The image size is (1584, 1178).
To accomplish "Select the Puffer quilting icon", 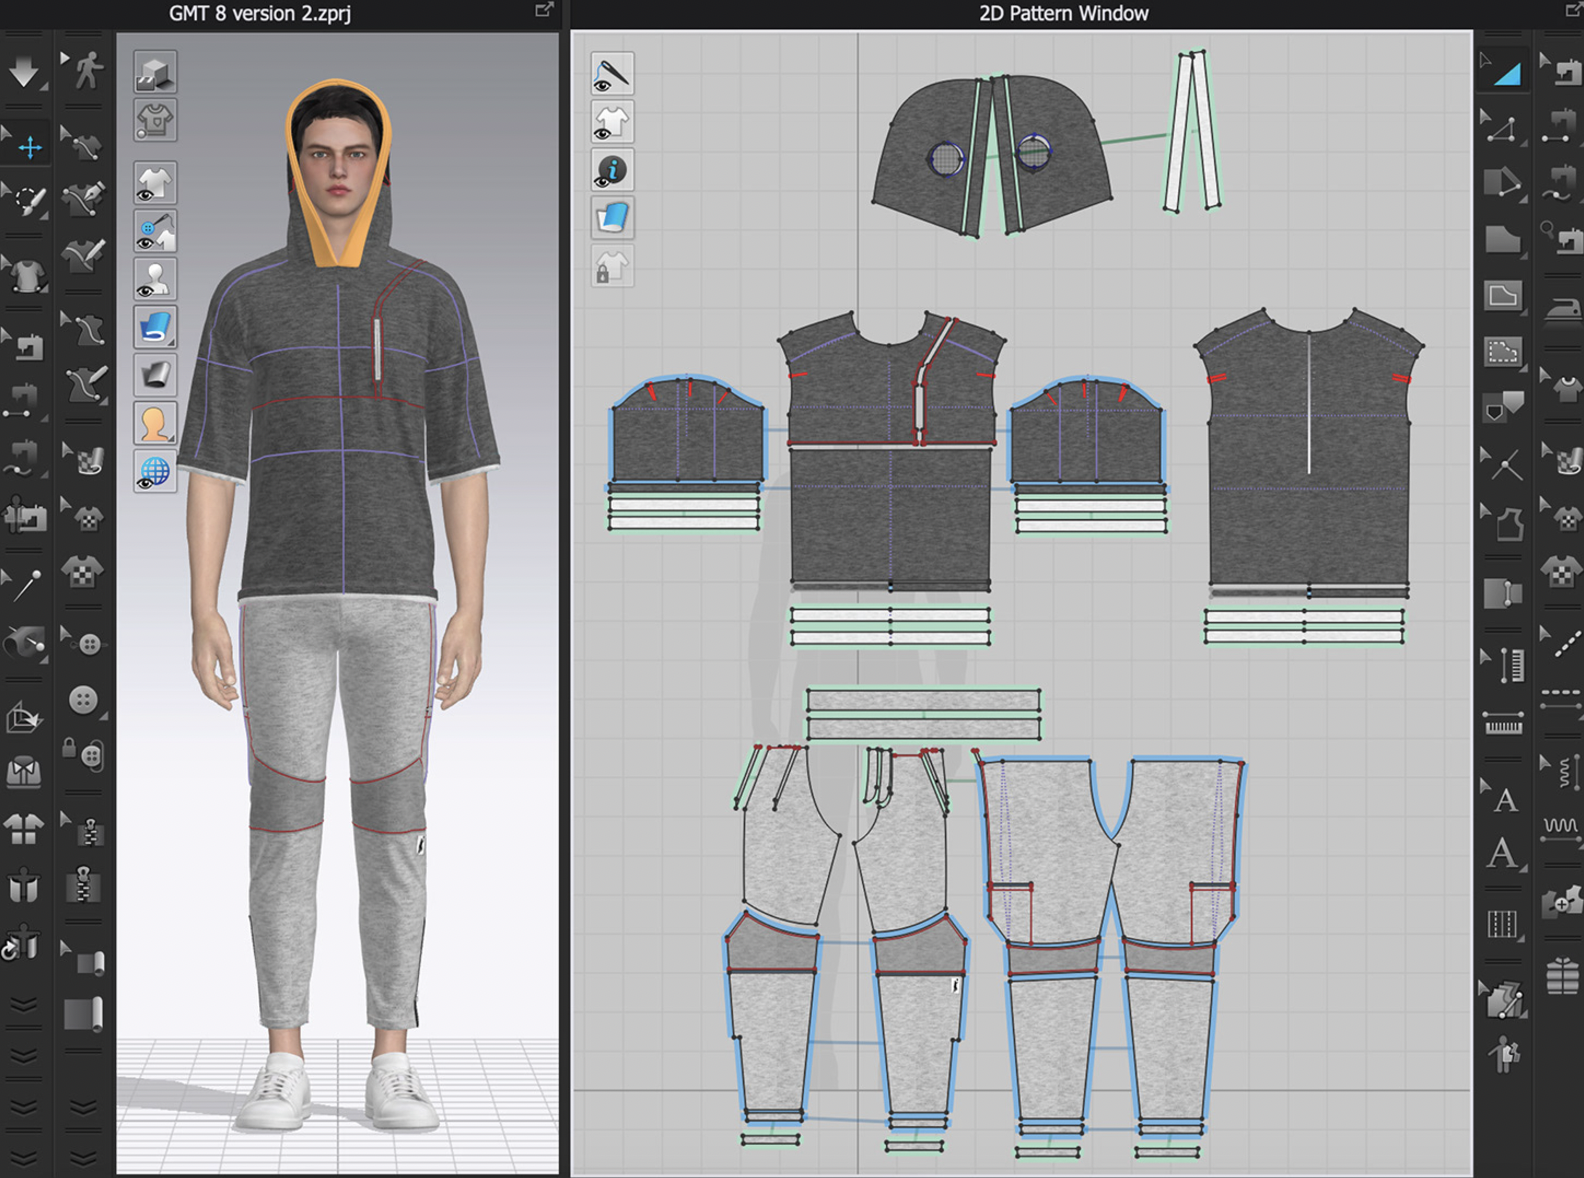I will click(x=1562, y=975).
